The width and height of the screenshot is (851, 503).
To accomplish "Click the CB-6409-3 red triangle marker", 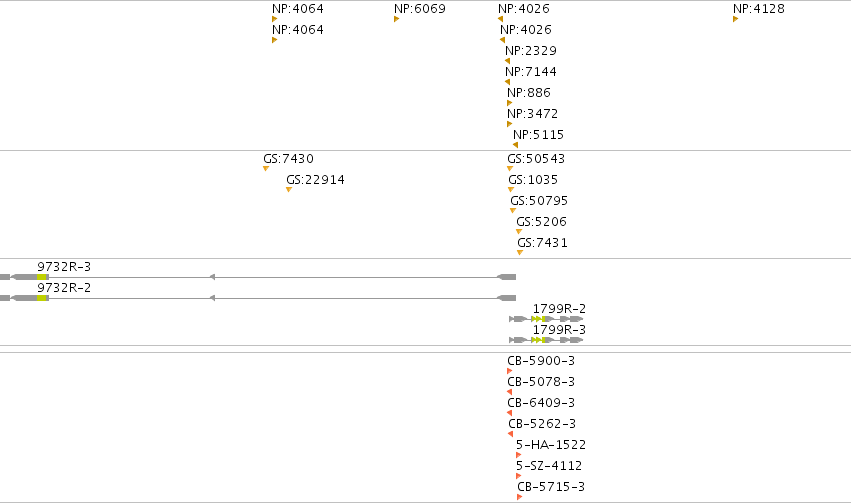I will 510,413.
